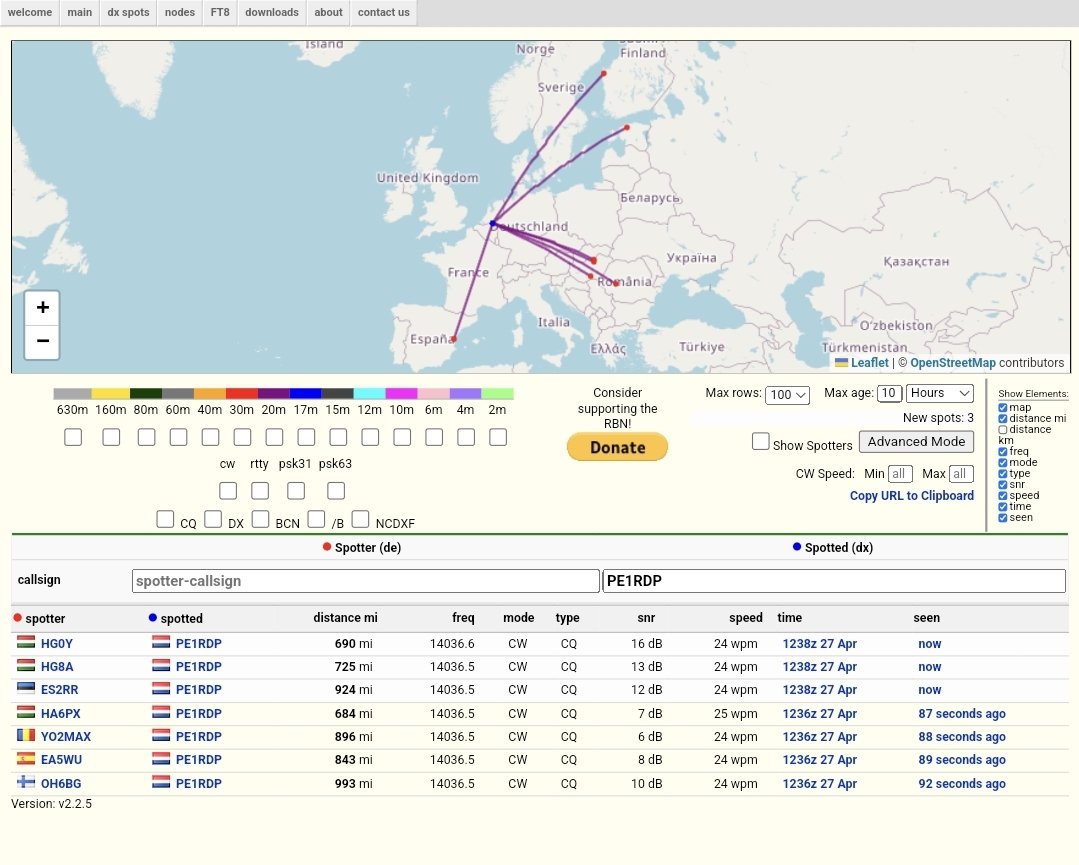Image resolution: width=1079 pixels, height=865 pixels.
Task: Click the red spotter dot in Spain
Action: (x=453, y=339)
